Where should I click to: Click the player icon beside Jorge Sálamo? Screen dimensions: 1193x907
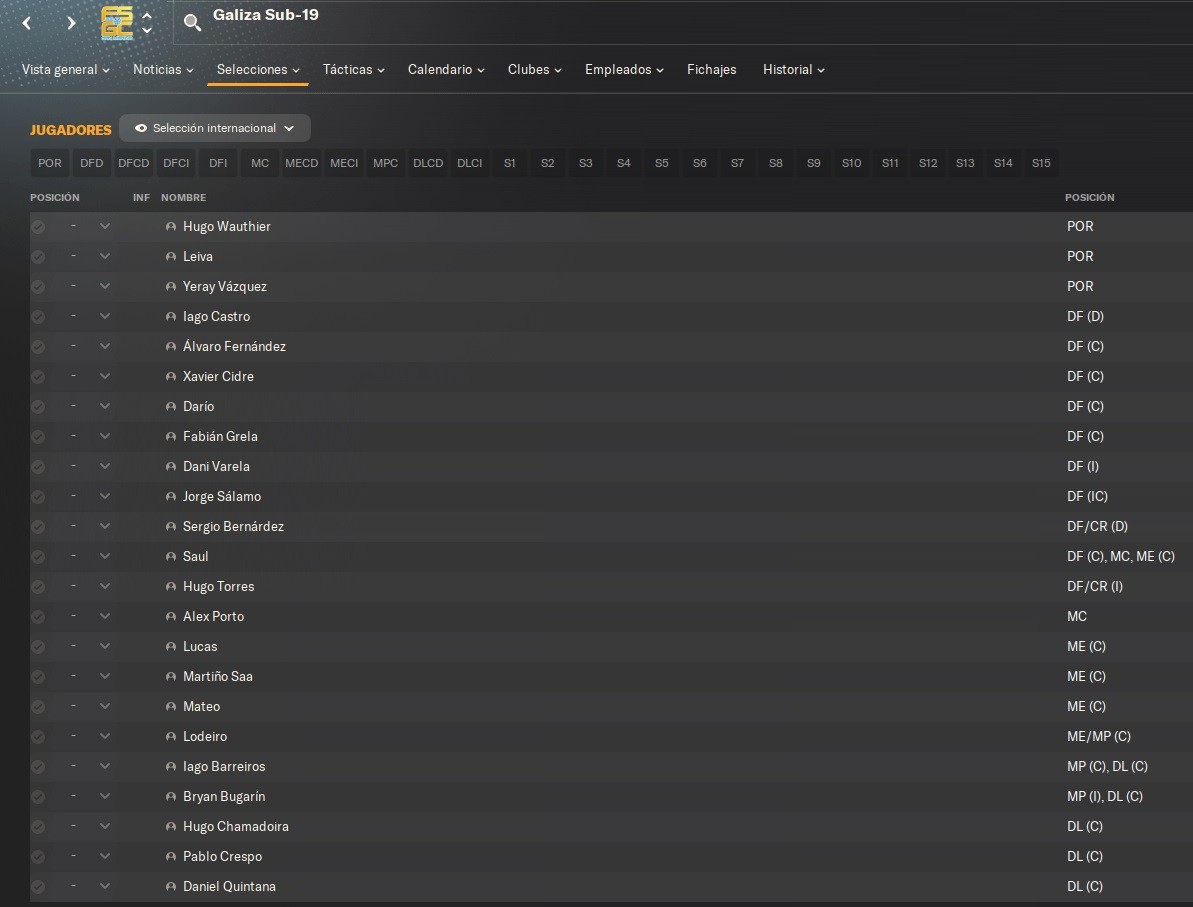tap(170, 497)
